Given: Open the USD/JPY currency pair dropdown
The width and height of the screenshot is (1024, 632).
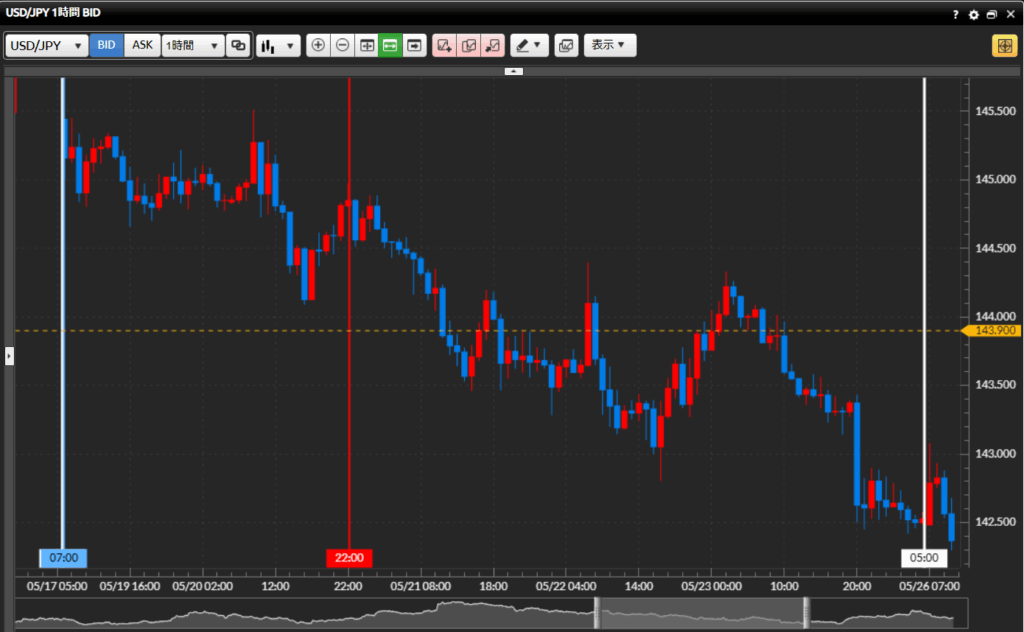Looking at the screenshot, I should [47, 46].
